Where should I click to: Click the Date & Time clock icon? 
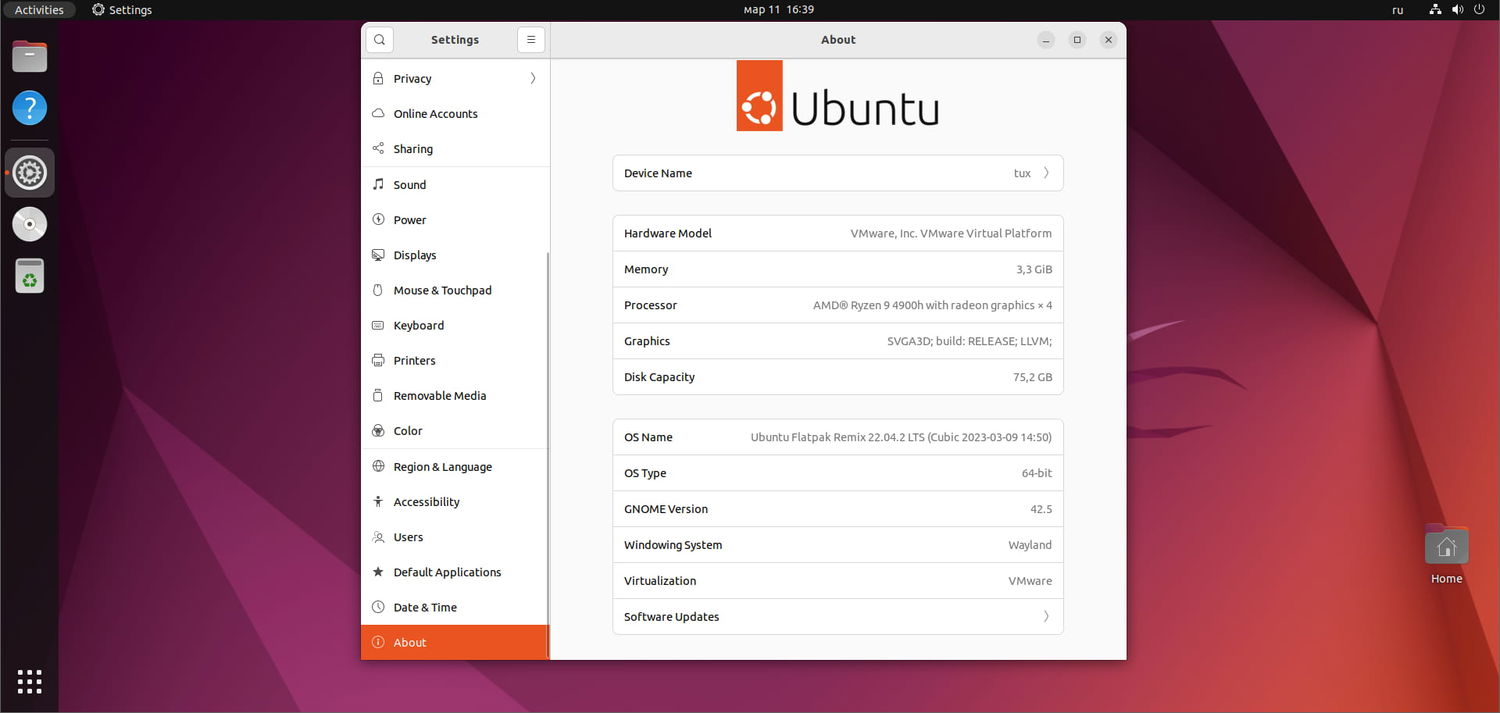point(378,607)
